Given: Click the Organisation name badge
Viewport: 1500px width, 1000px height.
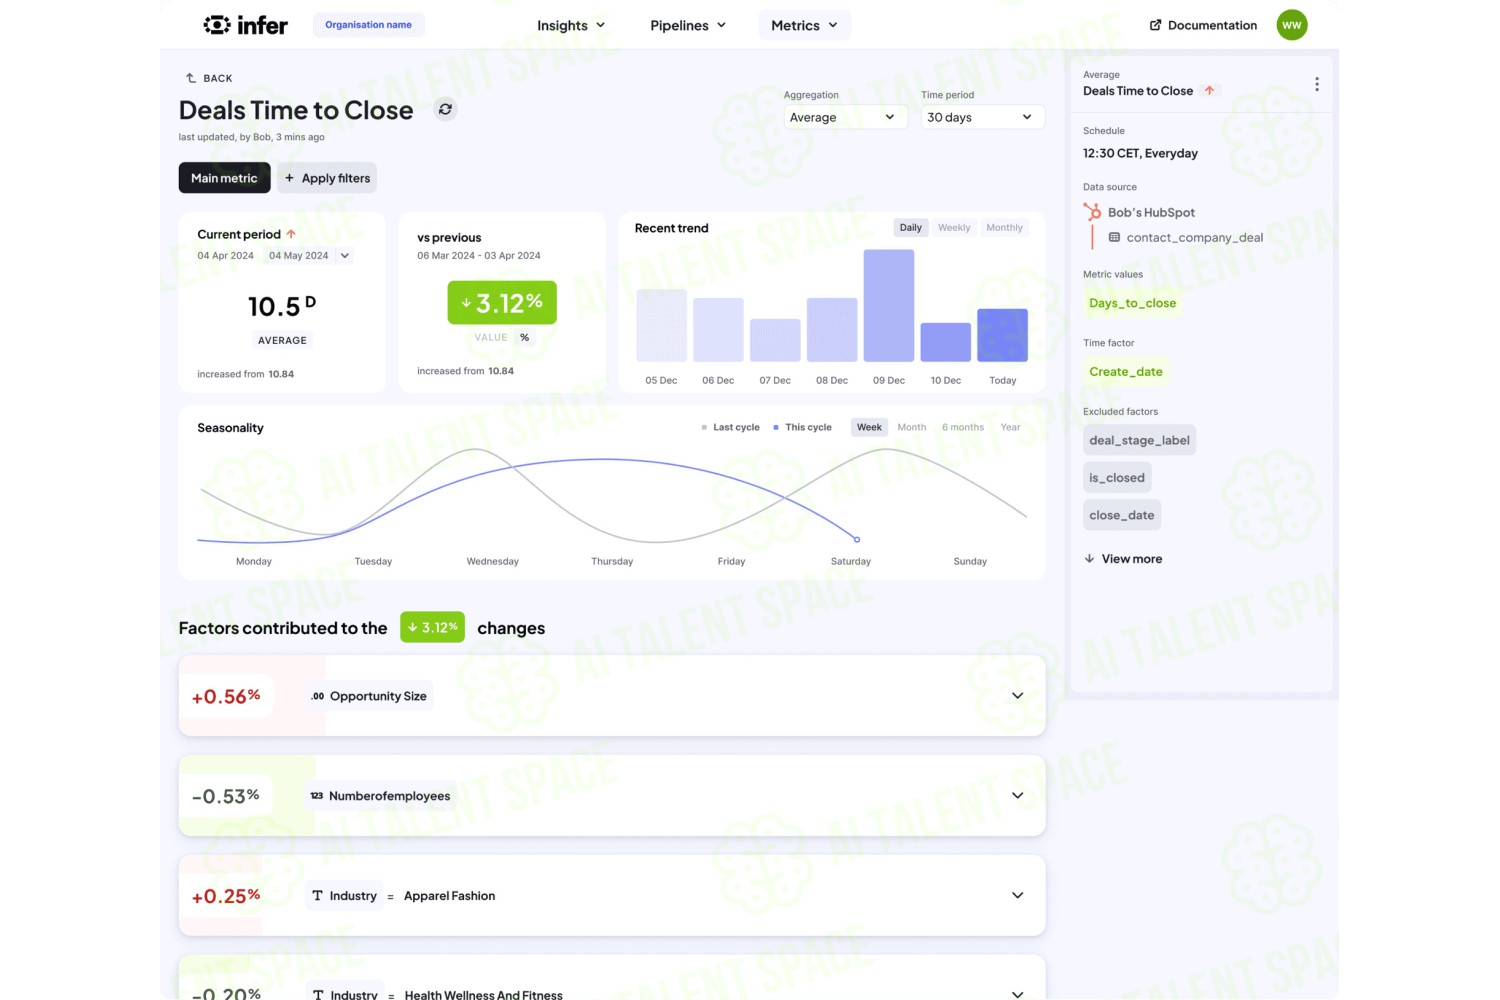Looking at the screenshot, I should tap(368, 25).
